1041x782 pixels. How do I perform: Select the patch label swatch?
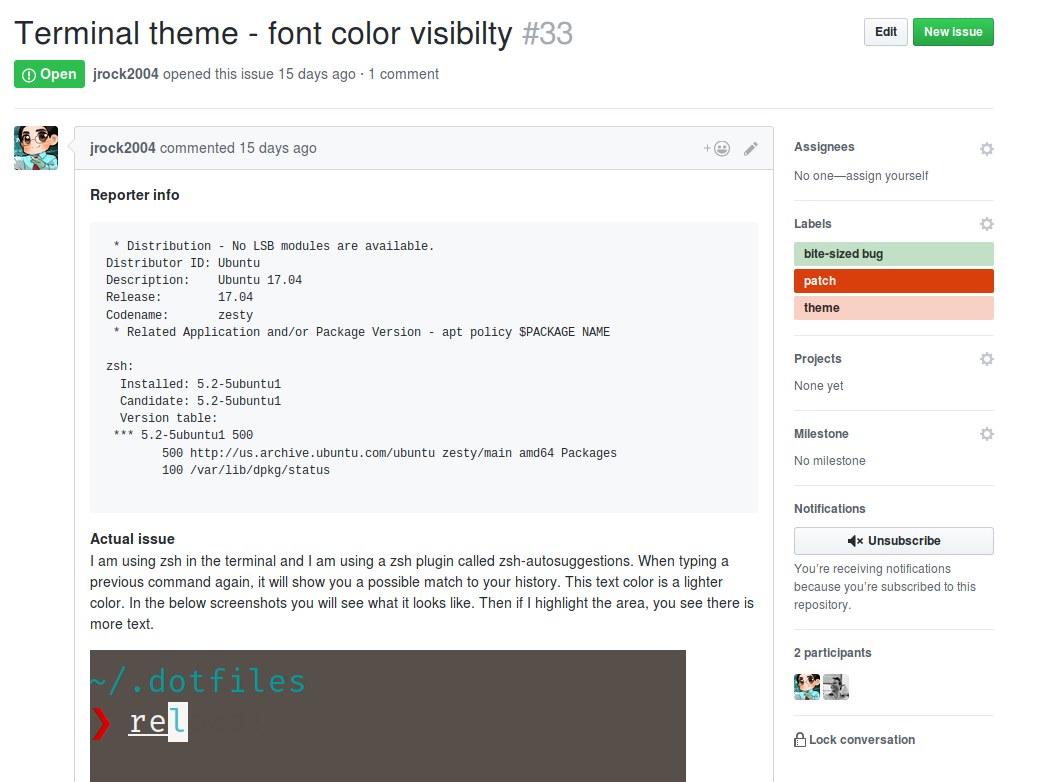[893, 281]
